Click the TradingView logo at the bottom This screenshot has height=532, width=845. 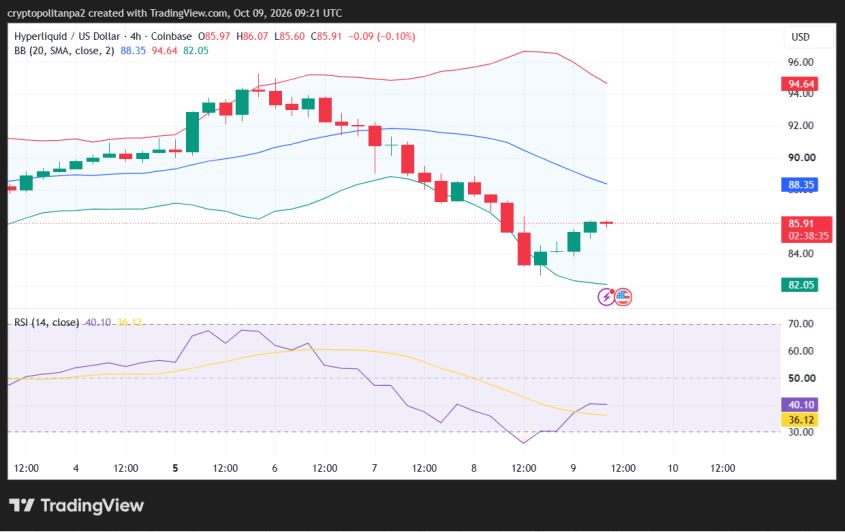point(77,505)
